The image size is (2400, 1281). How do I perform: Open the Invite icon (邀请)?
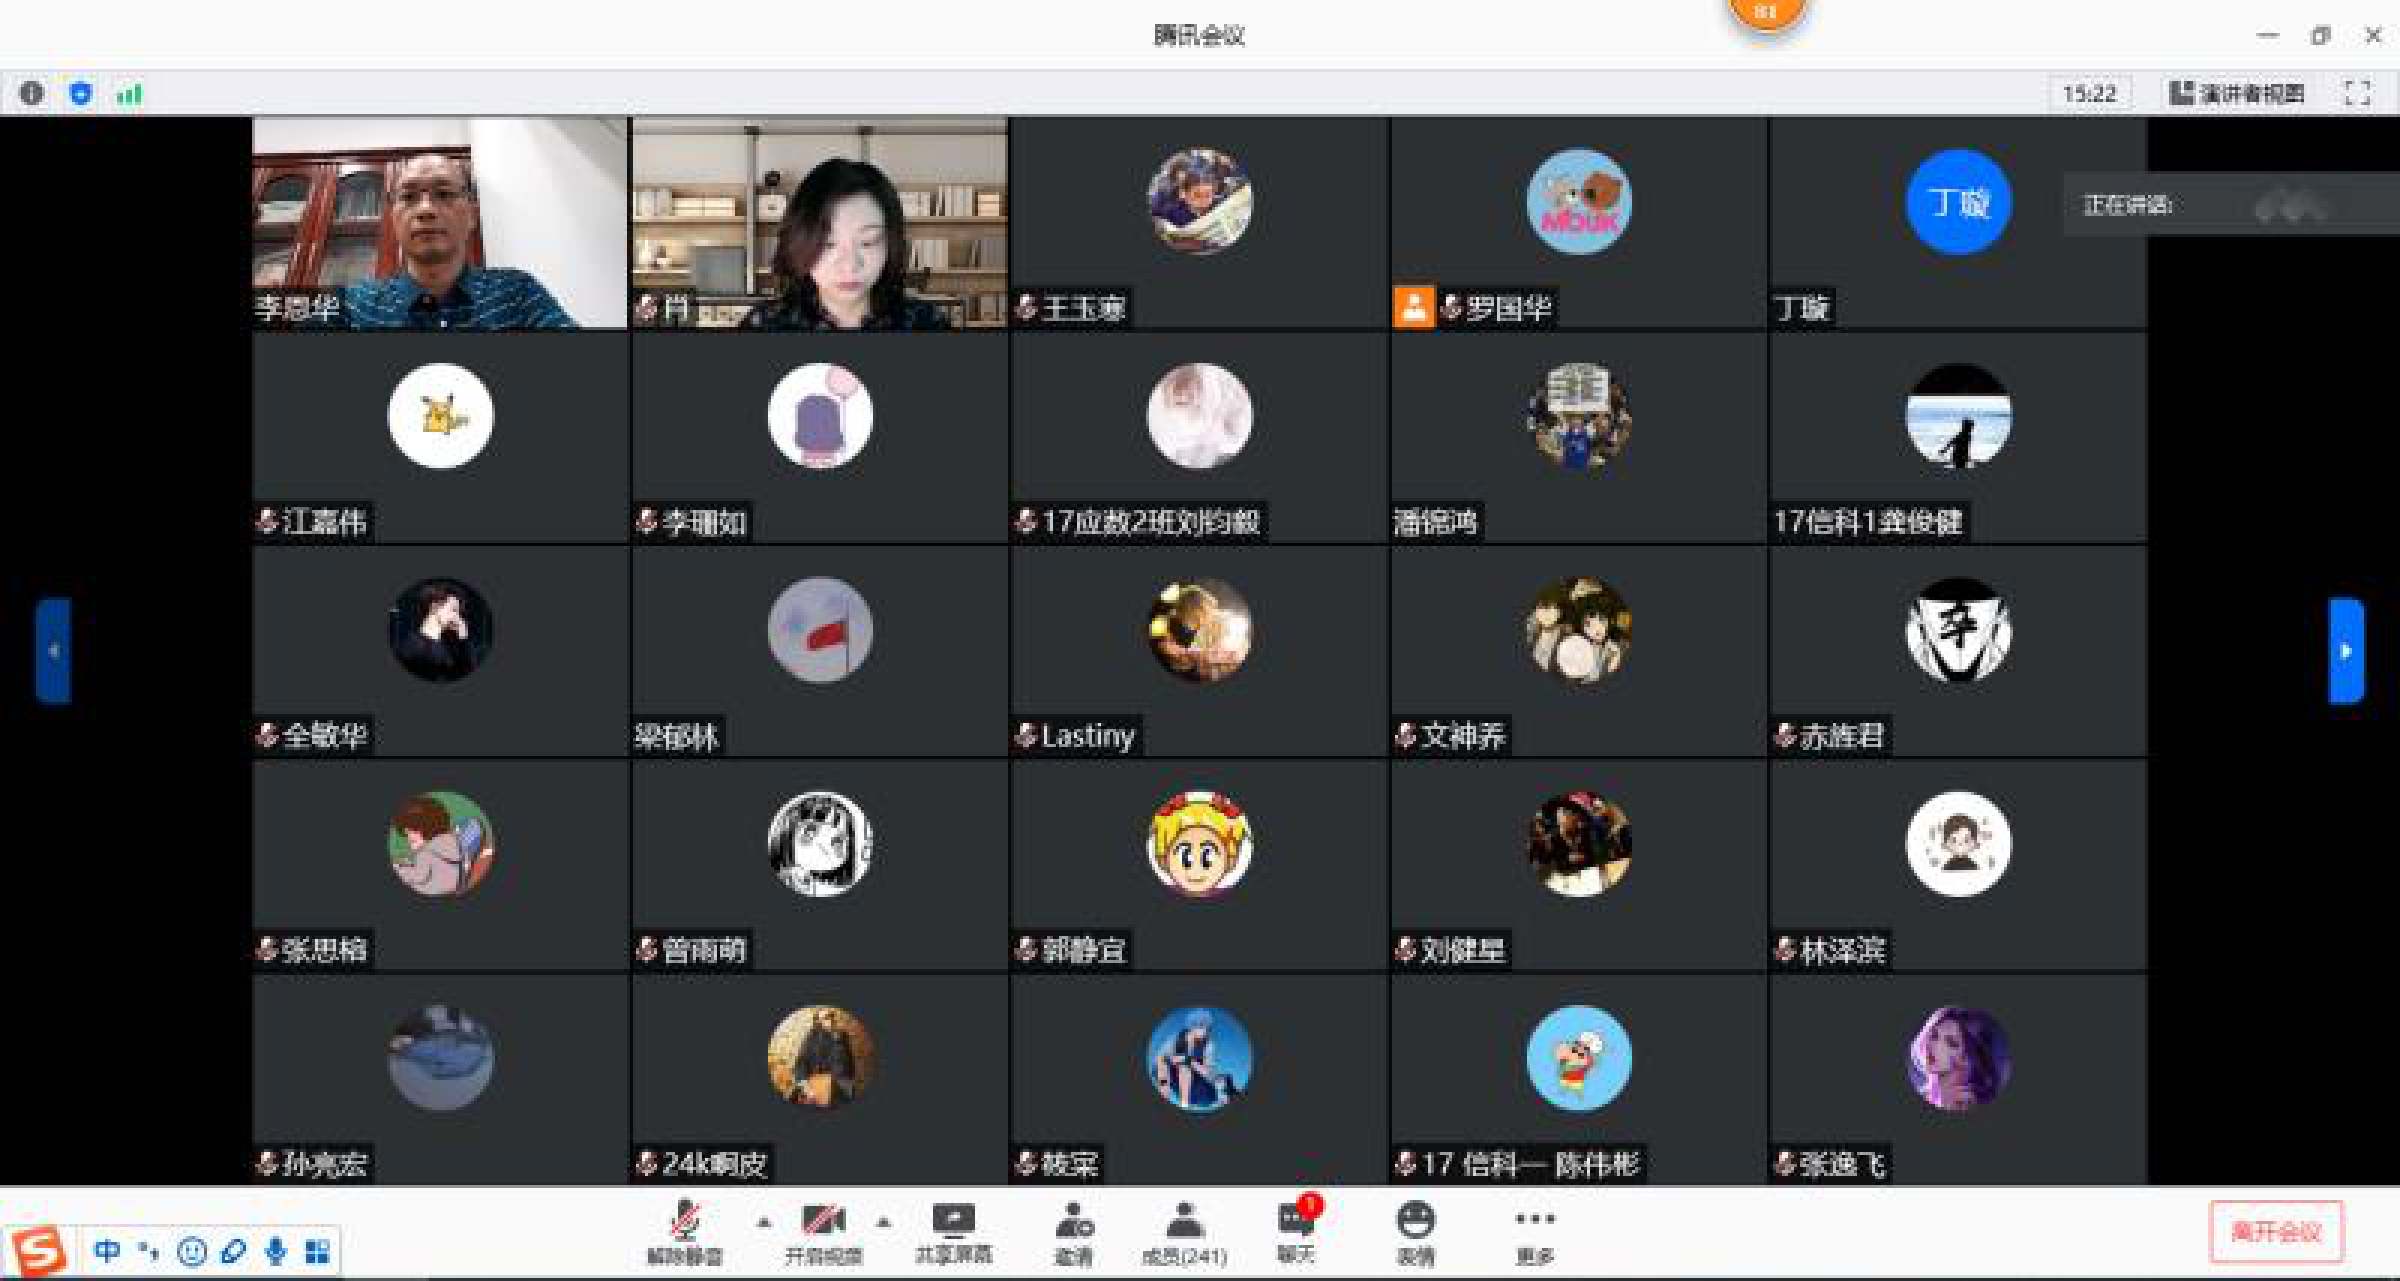pyautogui.click(x=1074, y=1231)
